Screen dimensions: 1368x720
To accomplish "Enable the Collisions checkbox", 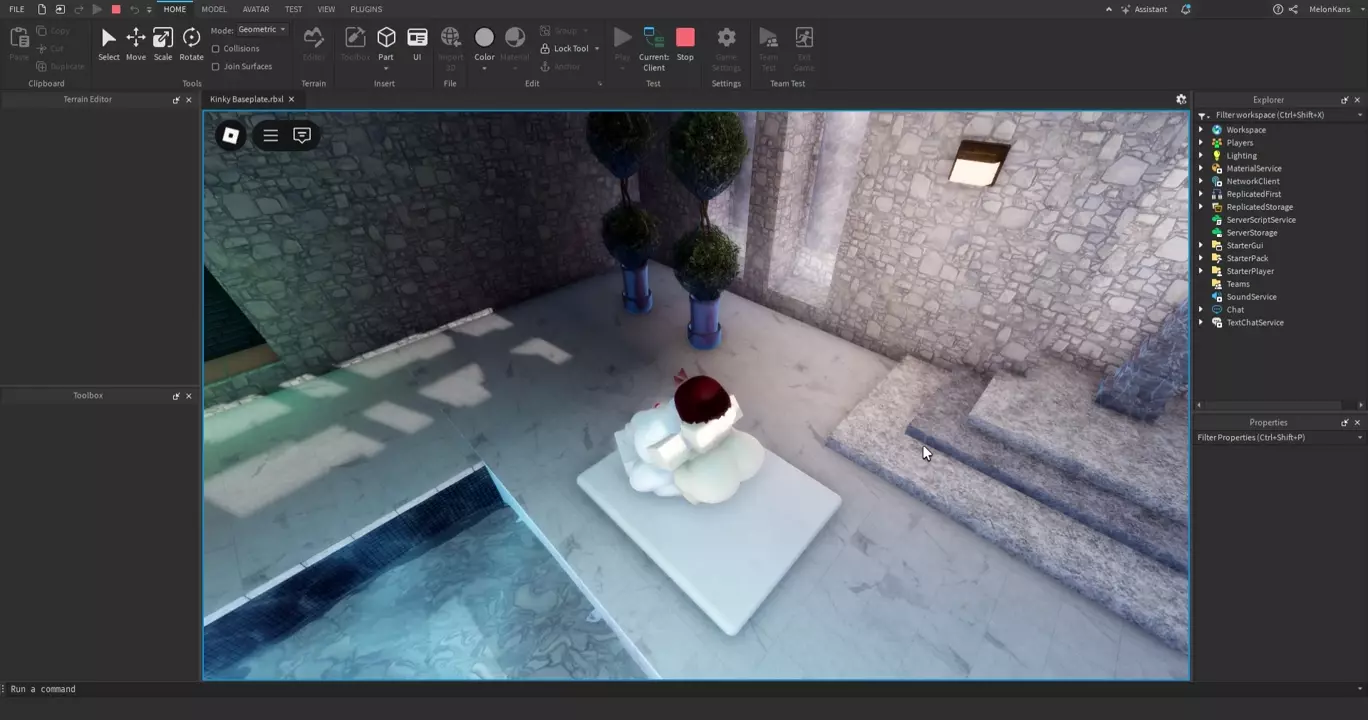I will pyautogui.click(x=216, y=49).
